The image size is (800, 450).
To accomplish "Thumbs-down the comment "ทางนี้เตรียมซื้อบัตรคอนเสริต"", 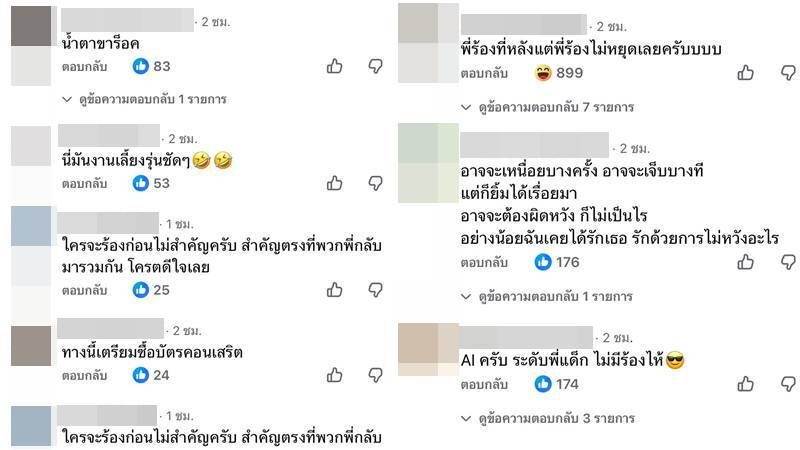I will point(376,376).
